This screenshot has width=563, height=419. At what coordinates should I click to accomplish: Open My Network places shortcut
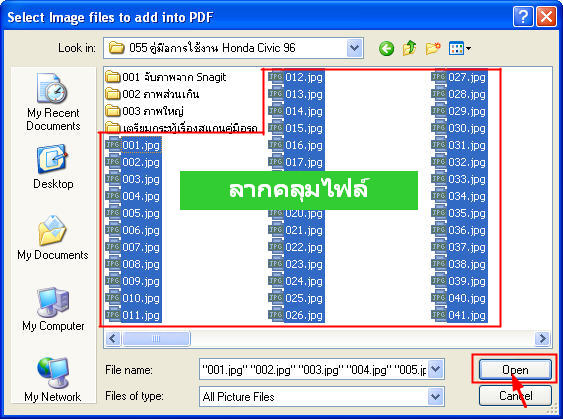(x=53, y=380)
